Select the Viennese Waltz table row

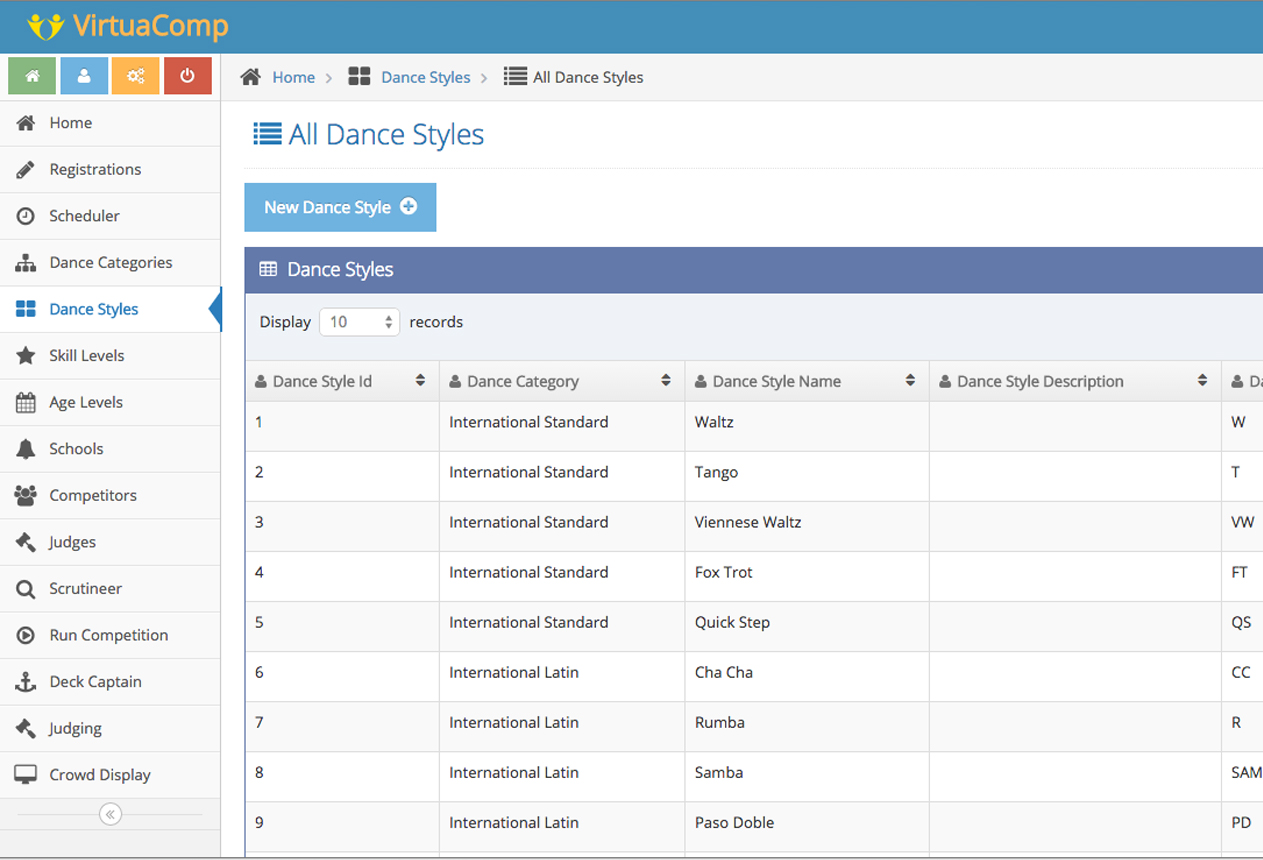[747, 522]
